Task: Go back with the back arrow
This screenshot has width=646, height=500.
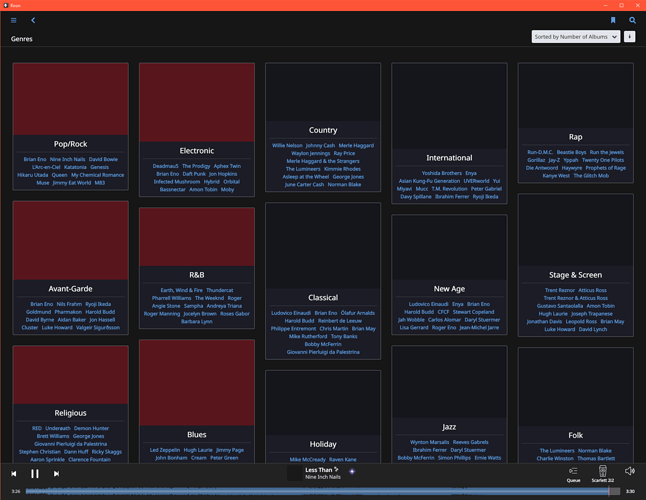Action: (33, 20)
